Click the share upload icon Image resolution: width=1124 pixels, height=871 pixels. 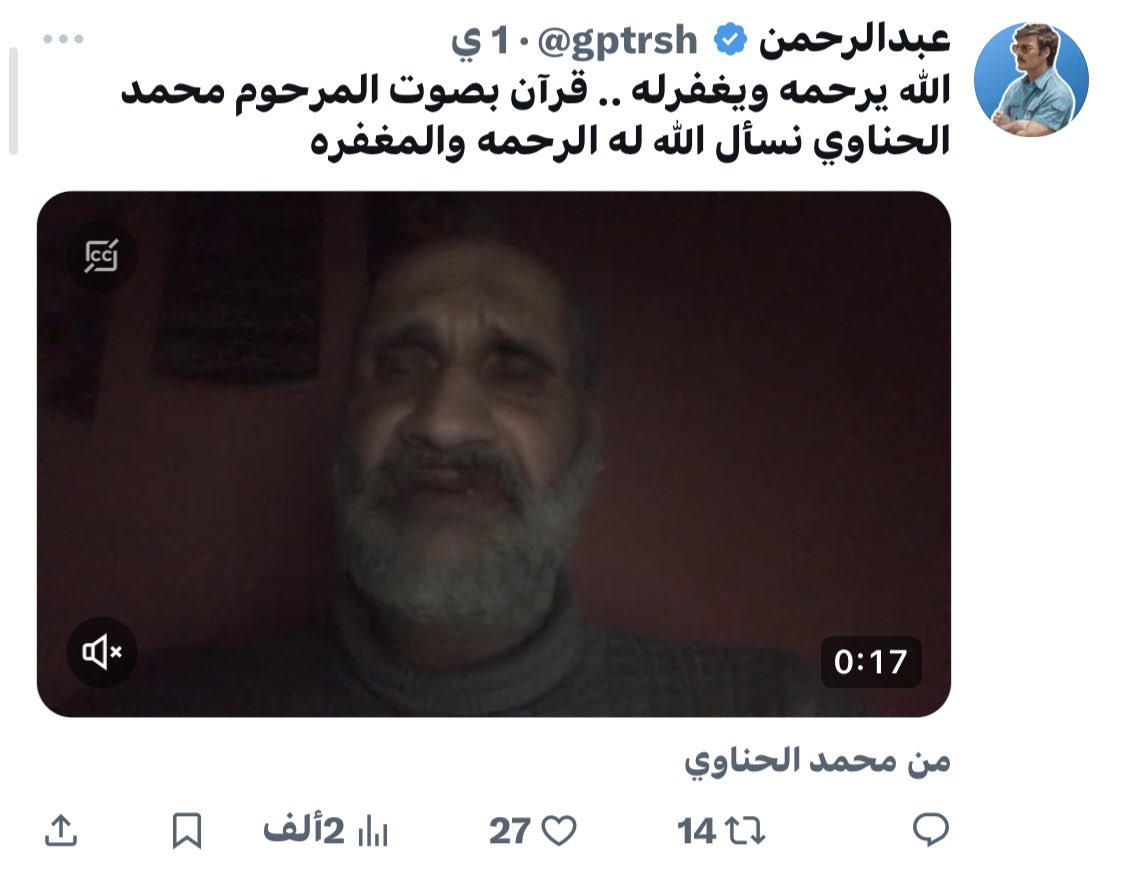[x=61, y=831]
